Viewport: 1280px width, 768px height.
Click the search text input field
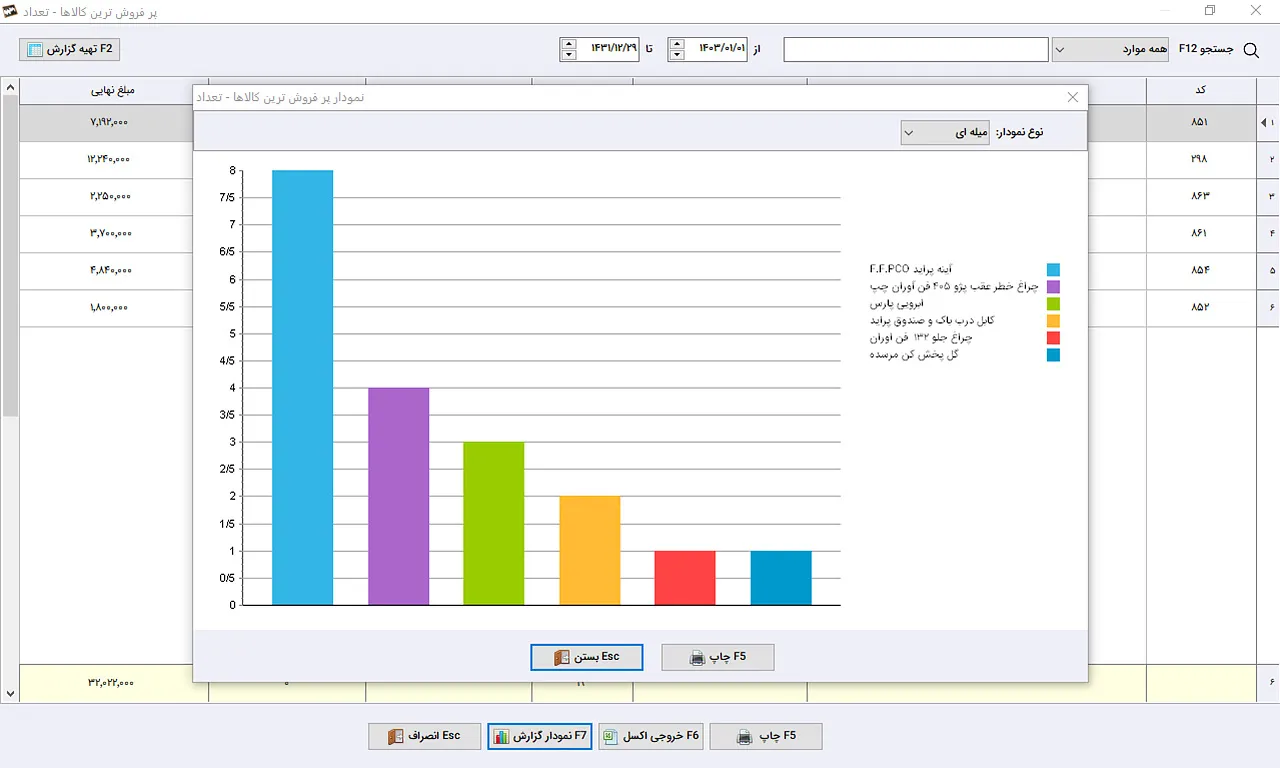point(916,49)
